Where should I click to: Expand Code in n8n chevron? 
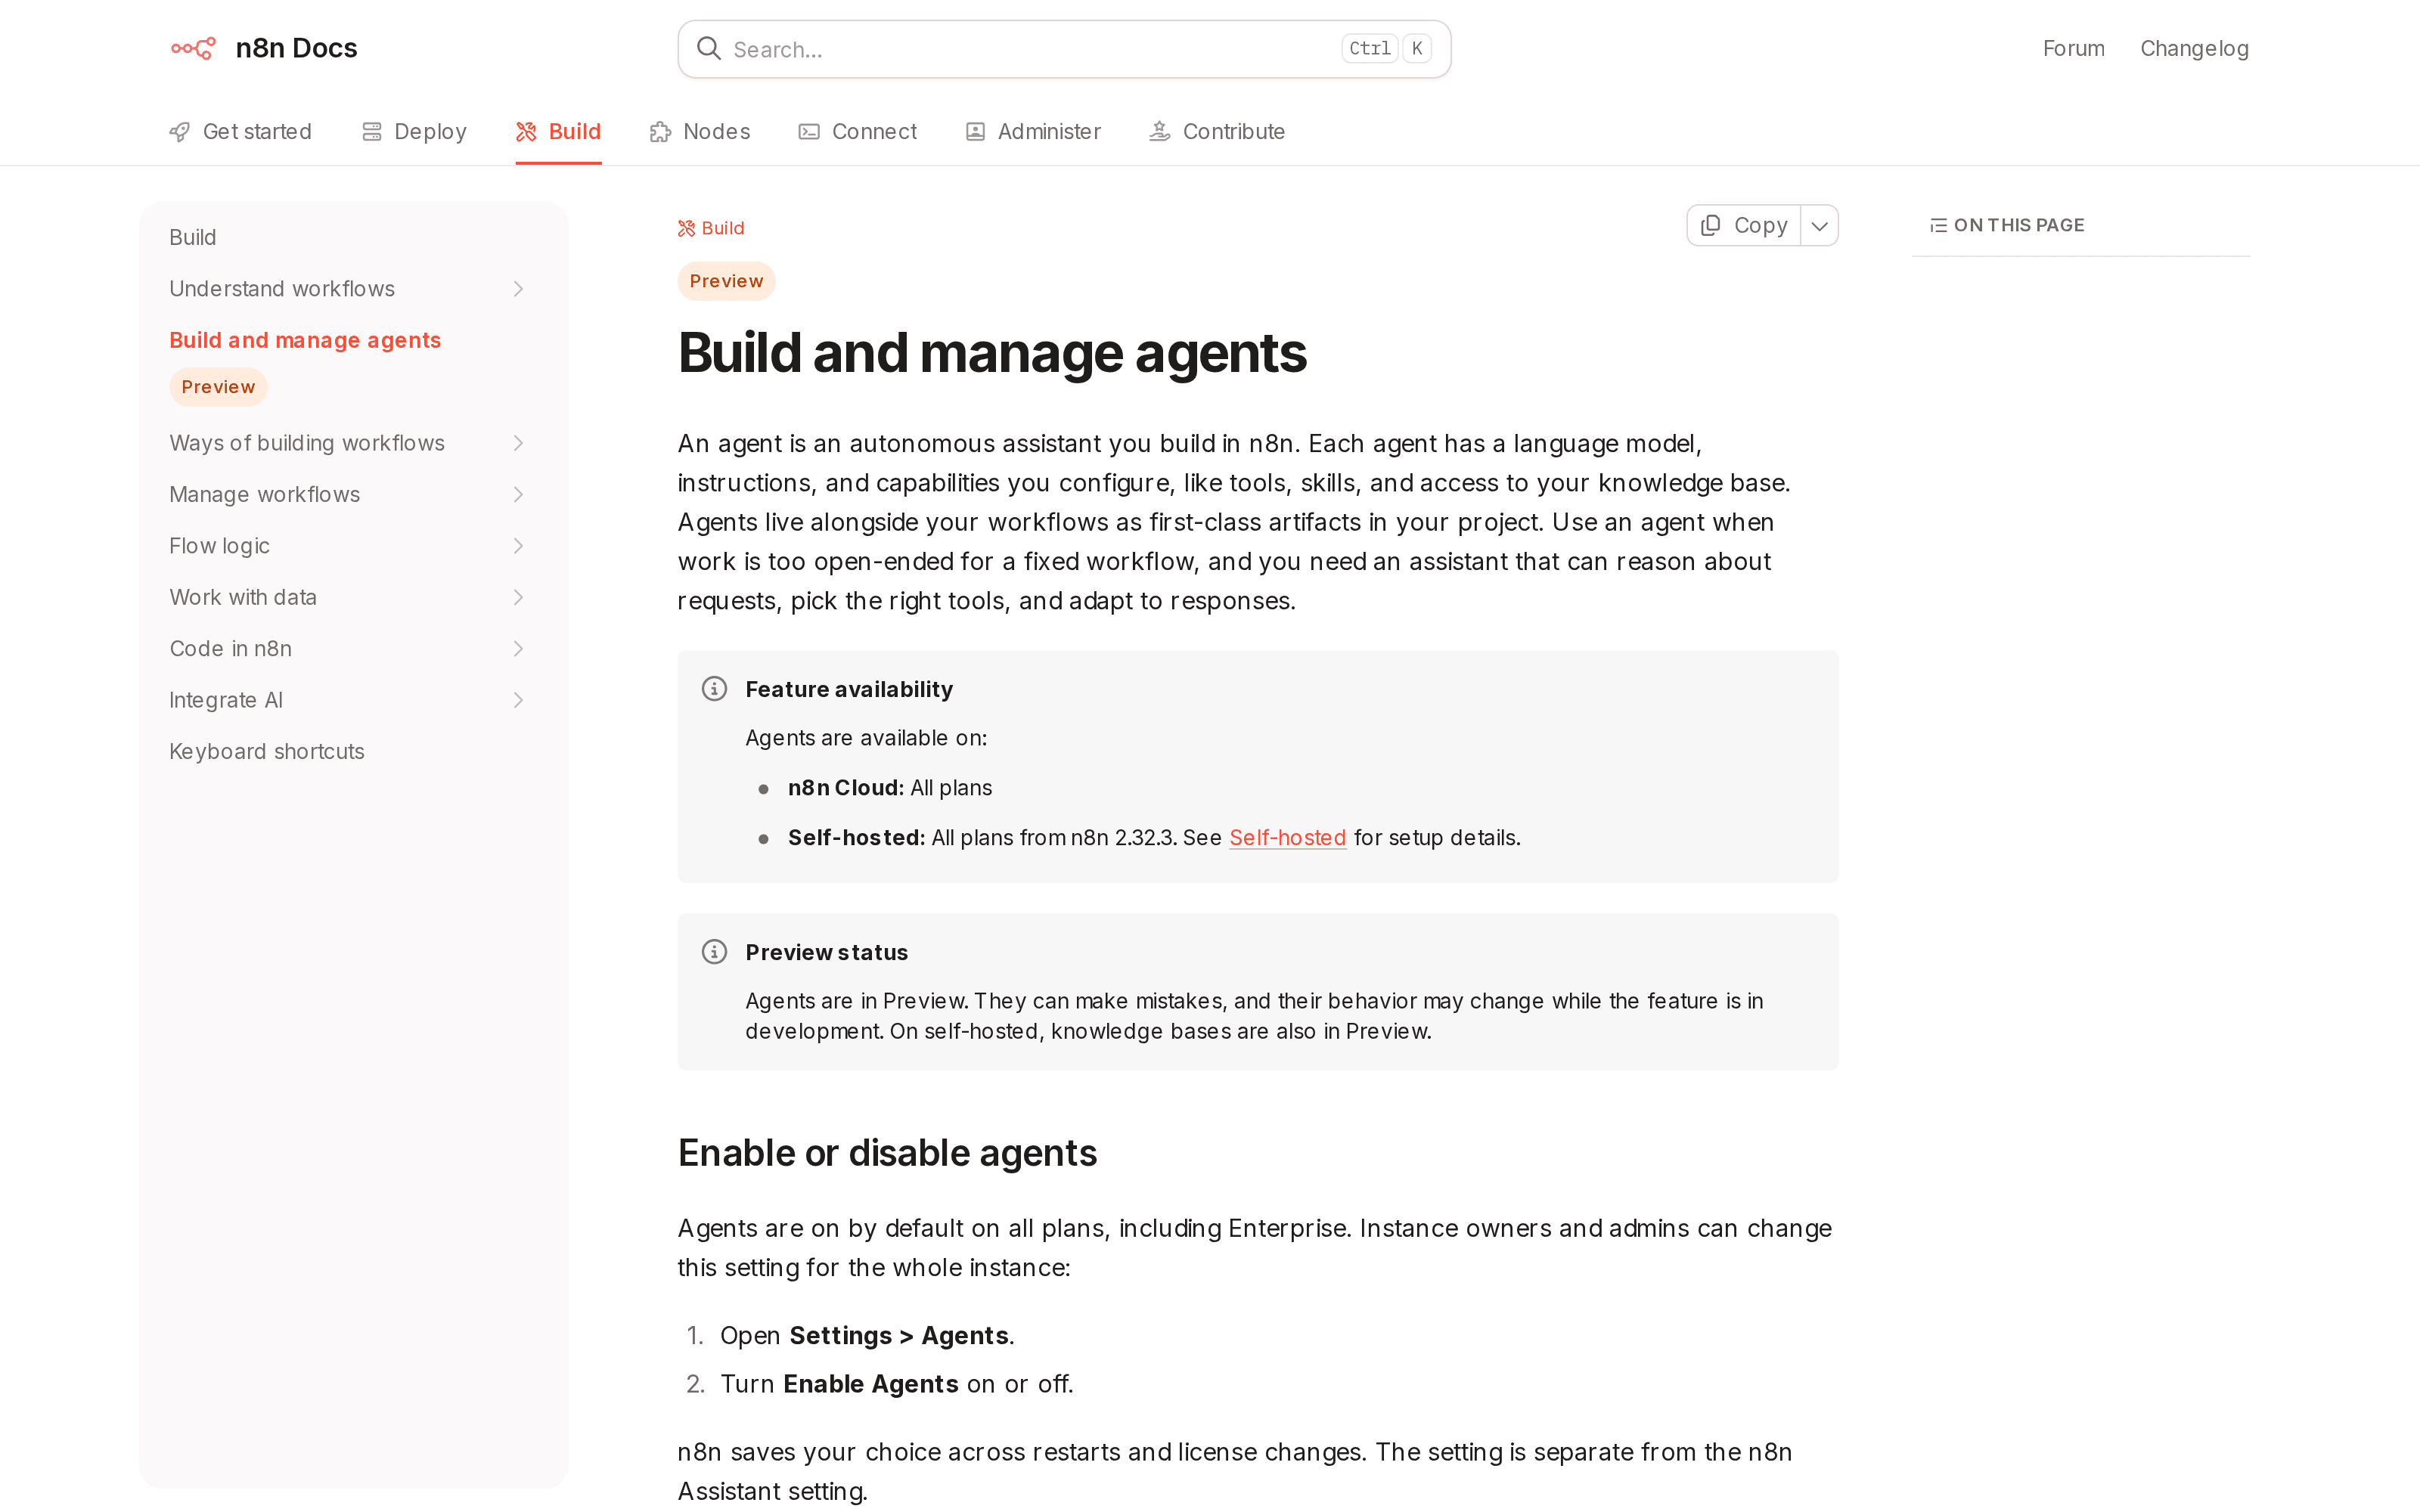tap(518, 648)
